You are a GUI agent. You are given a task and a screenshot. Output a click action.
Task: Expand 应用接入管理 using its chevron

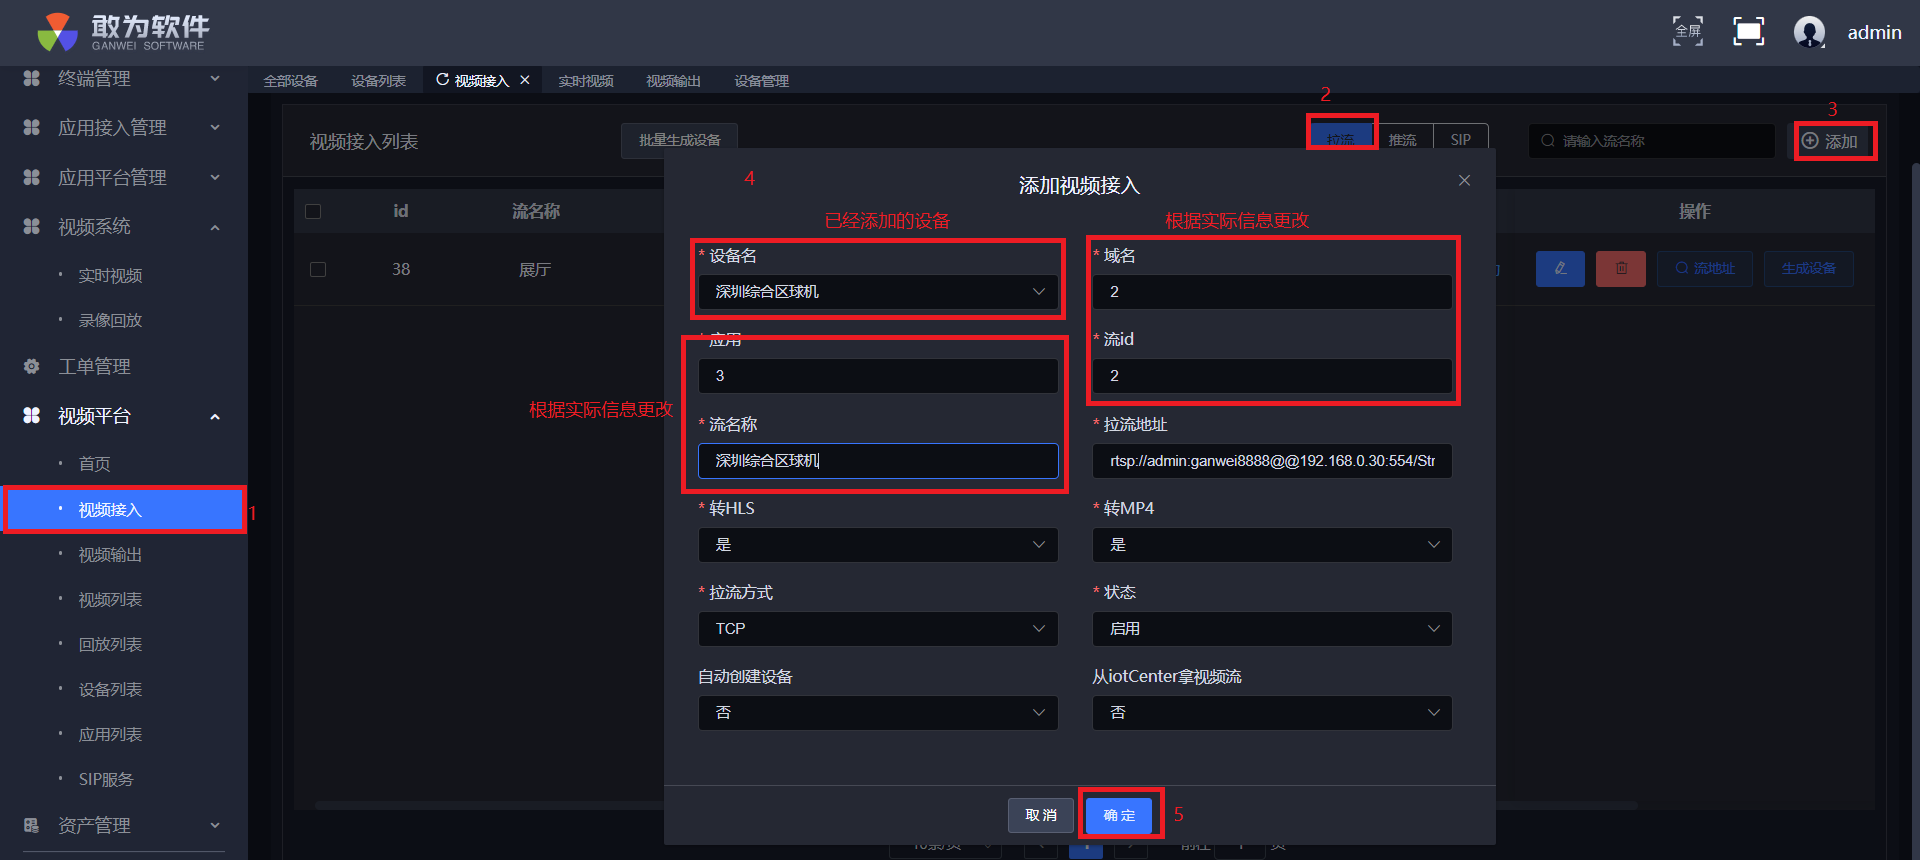pos(215,127)
